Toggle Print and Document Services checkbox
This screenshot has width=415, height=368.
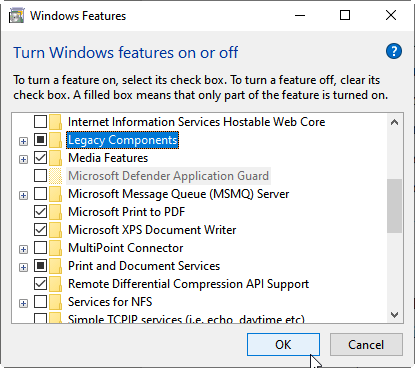pyautogui.click(x=40, y=266)
